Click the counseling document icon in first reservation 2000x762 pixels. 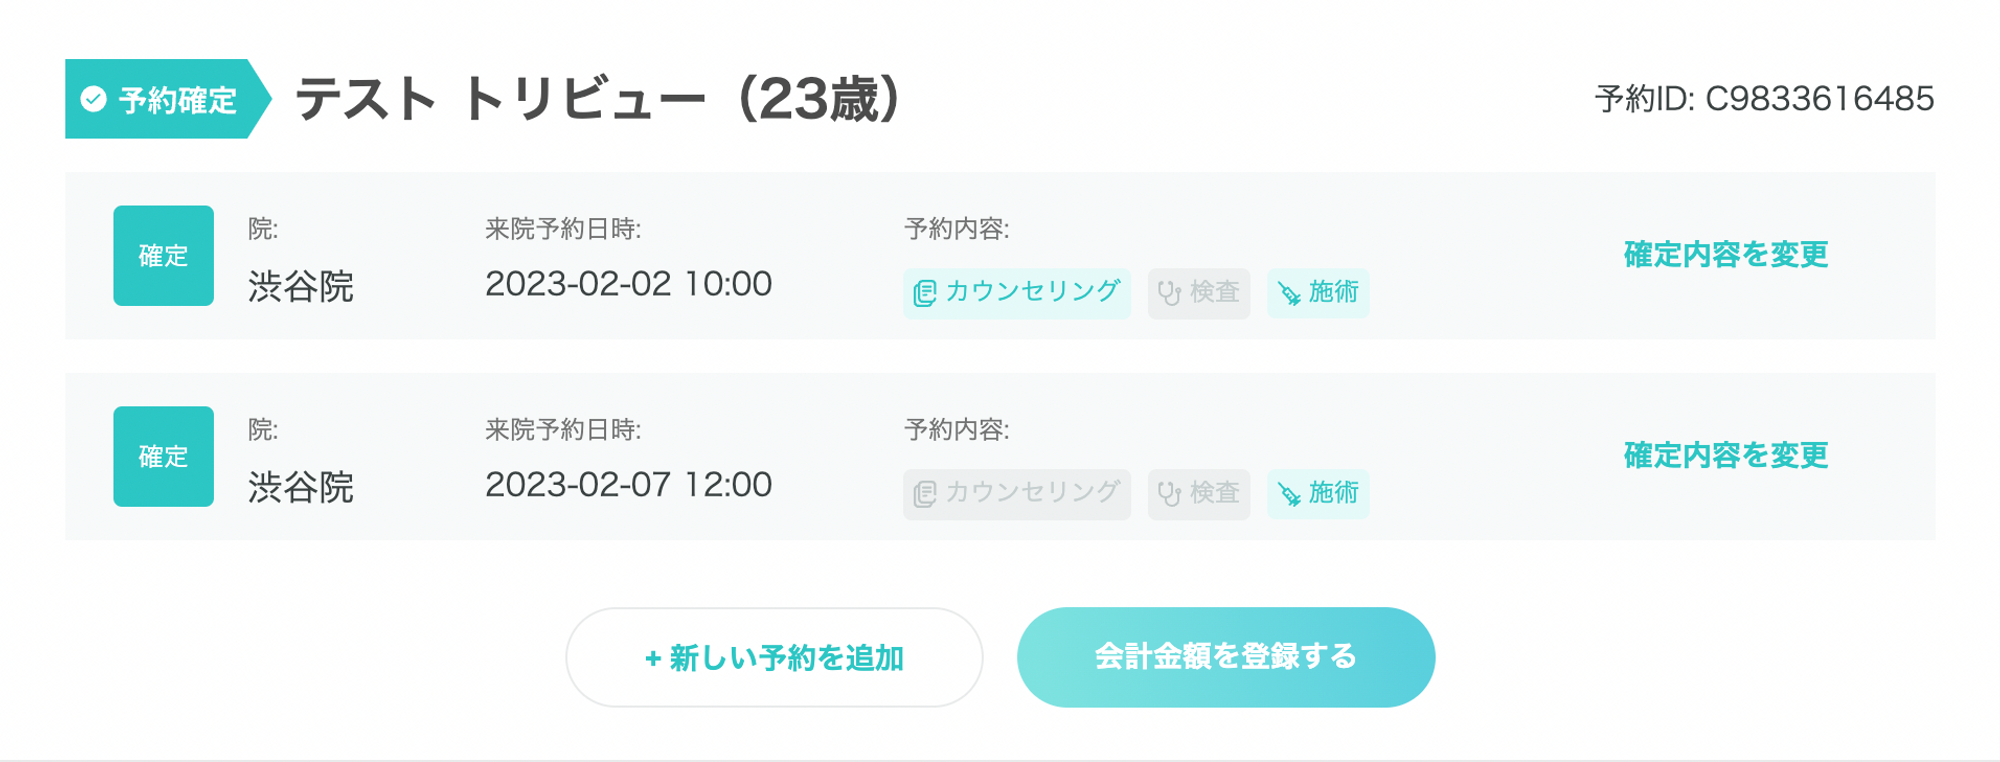tap(925, 293)
